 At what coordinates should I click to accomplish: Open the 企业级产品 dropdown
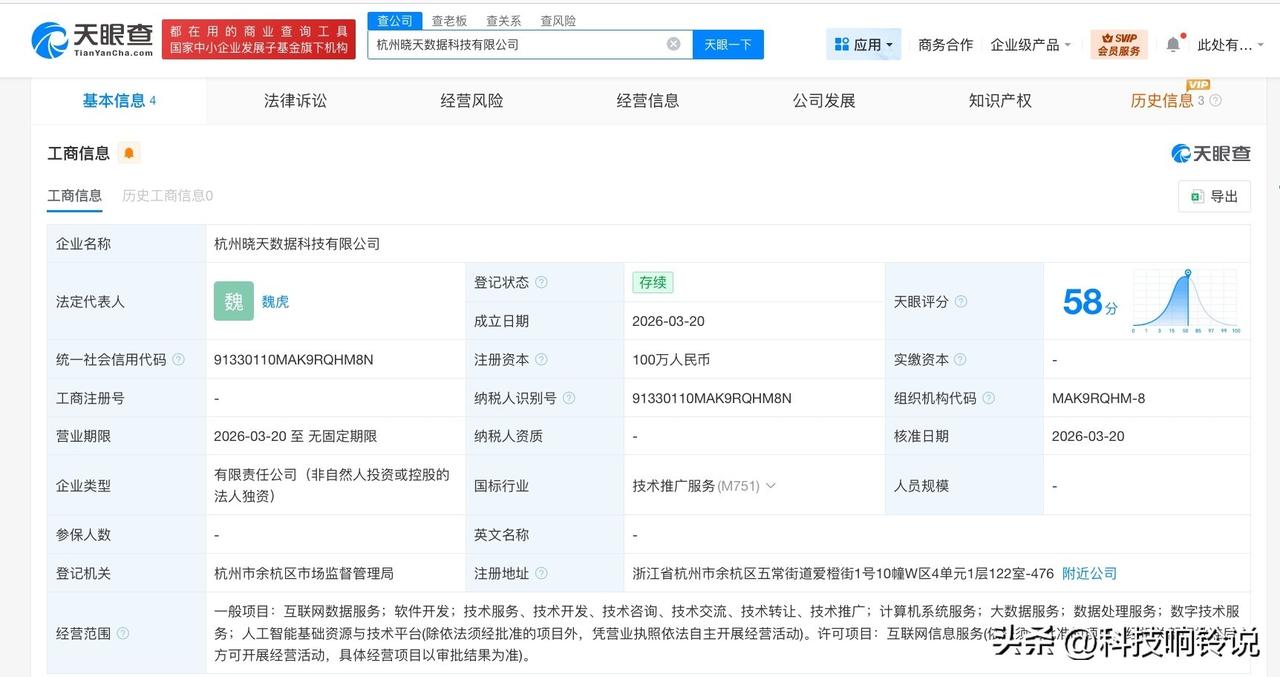point(1030,44)
